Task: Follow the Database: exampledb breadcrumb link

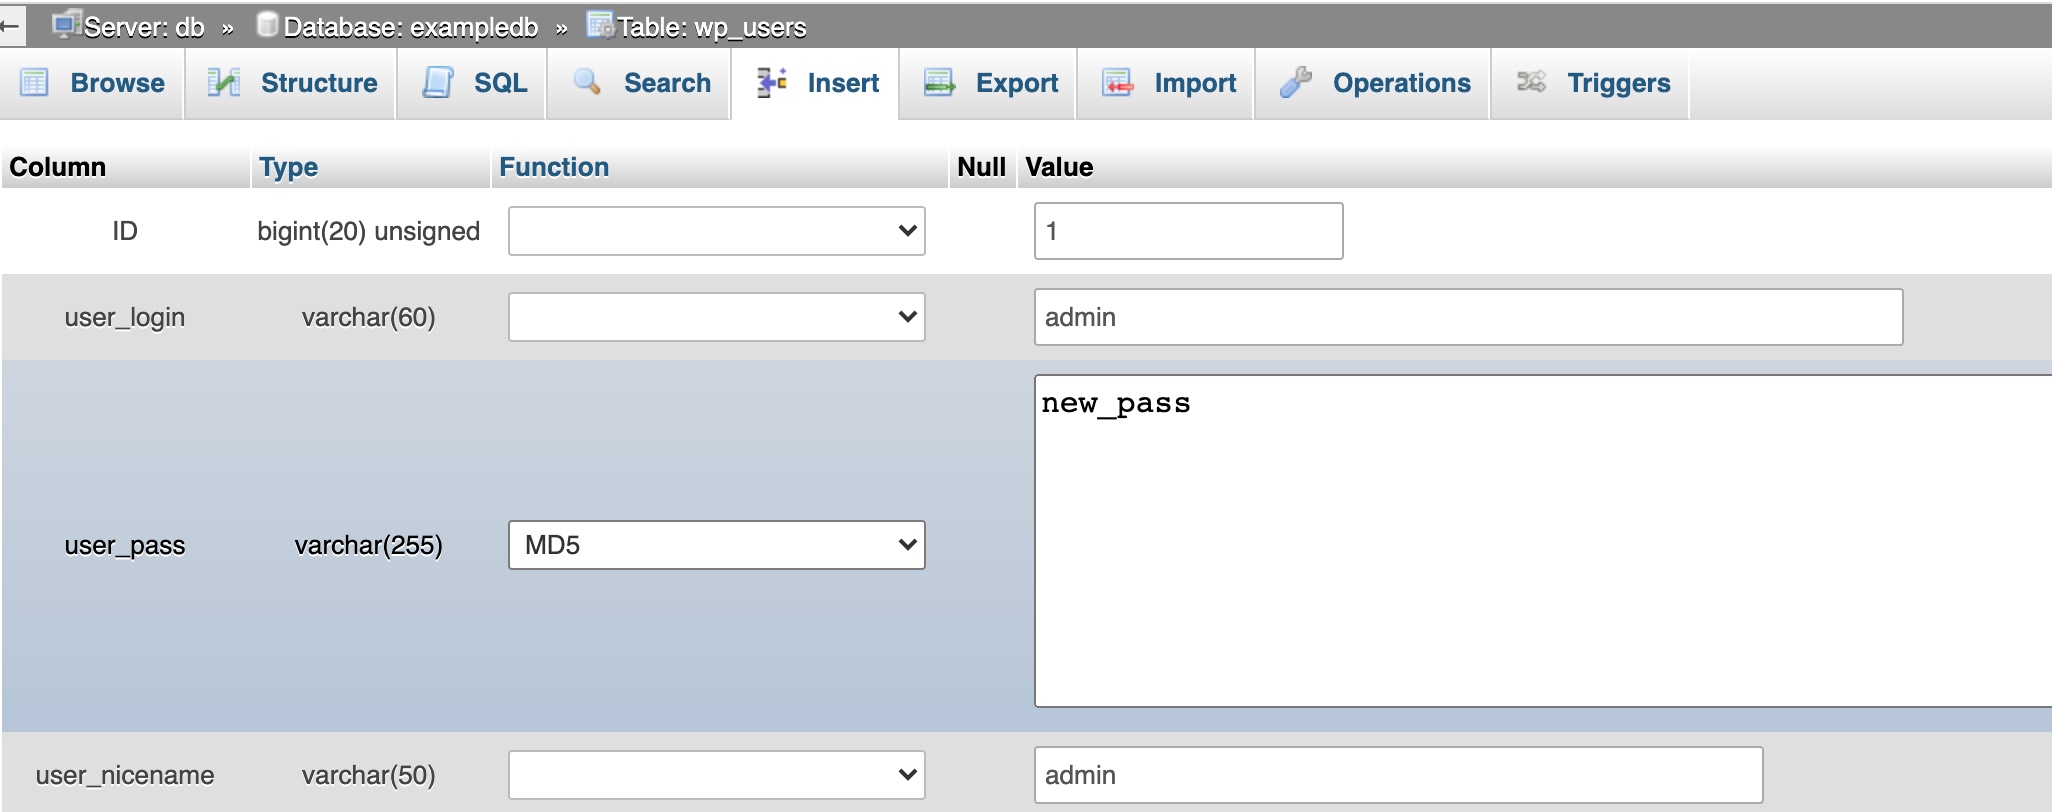Action: (411, 27)
